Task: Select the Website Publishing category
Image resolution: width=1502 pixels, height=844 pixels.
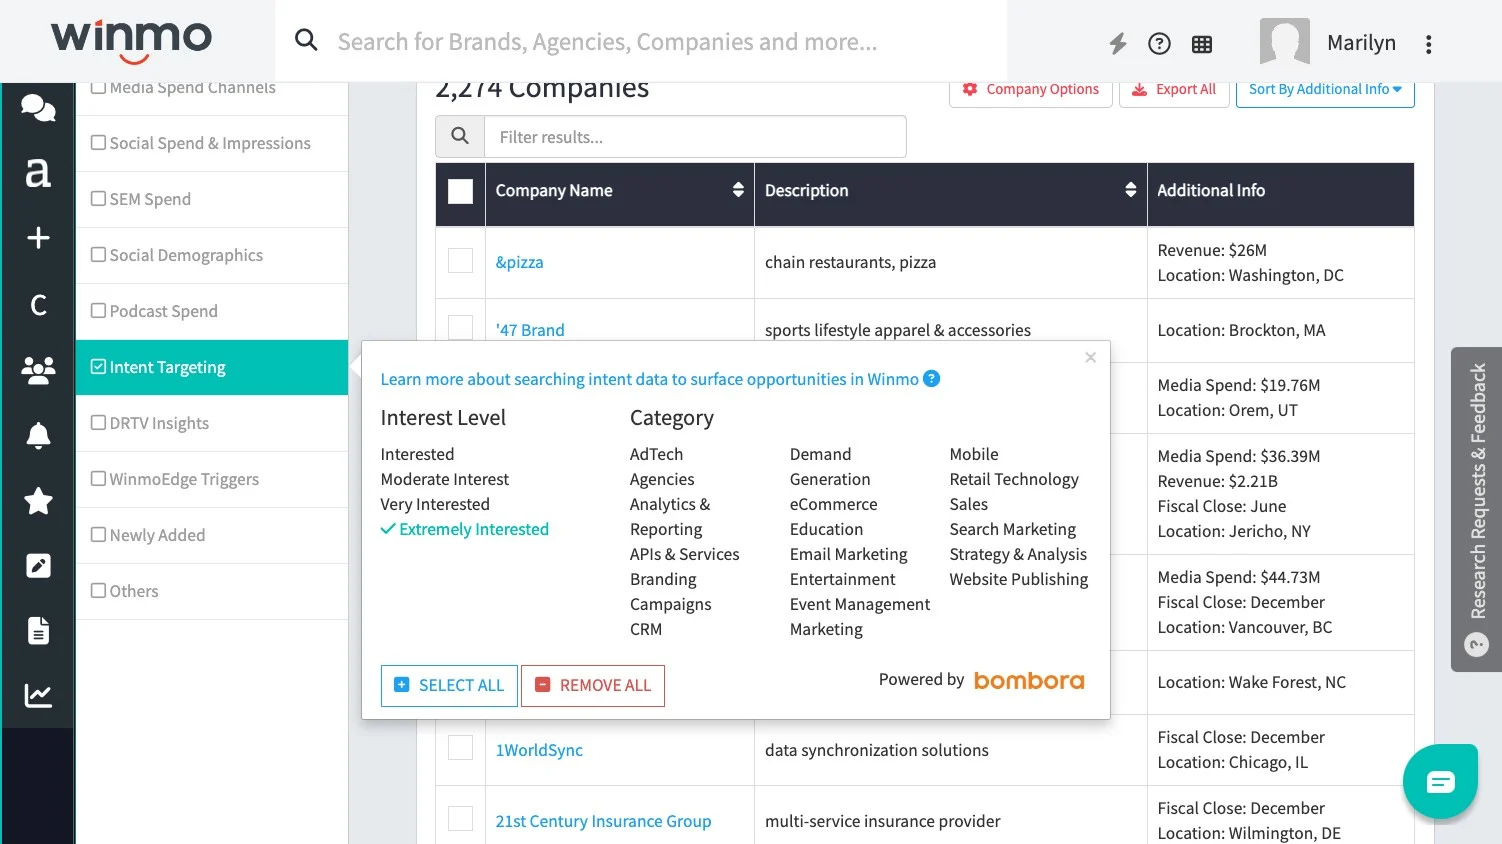Action: tap(1018, 579)
